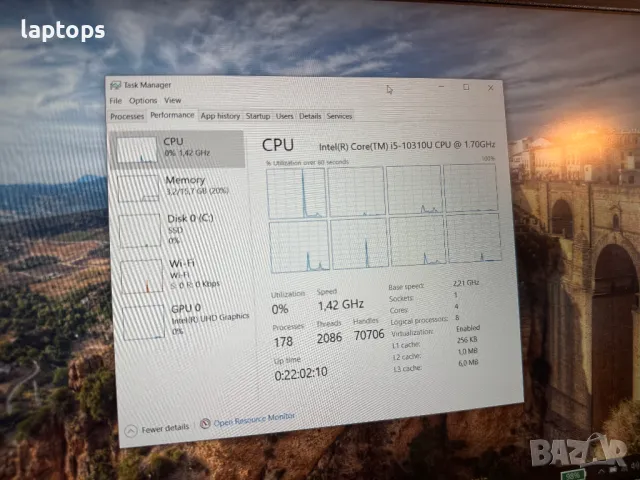The height and width of the screenshot is (480, 640).
Task: Open the Users tab
Action: (285, 116)
